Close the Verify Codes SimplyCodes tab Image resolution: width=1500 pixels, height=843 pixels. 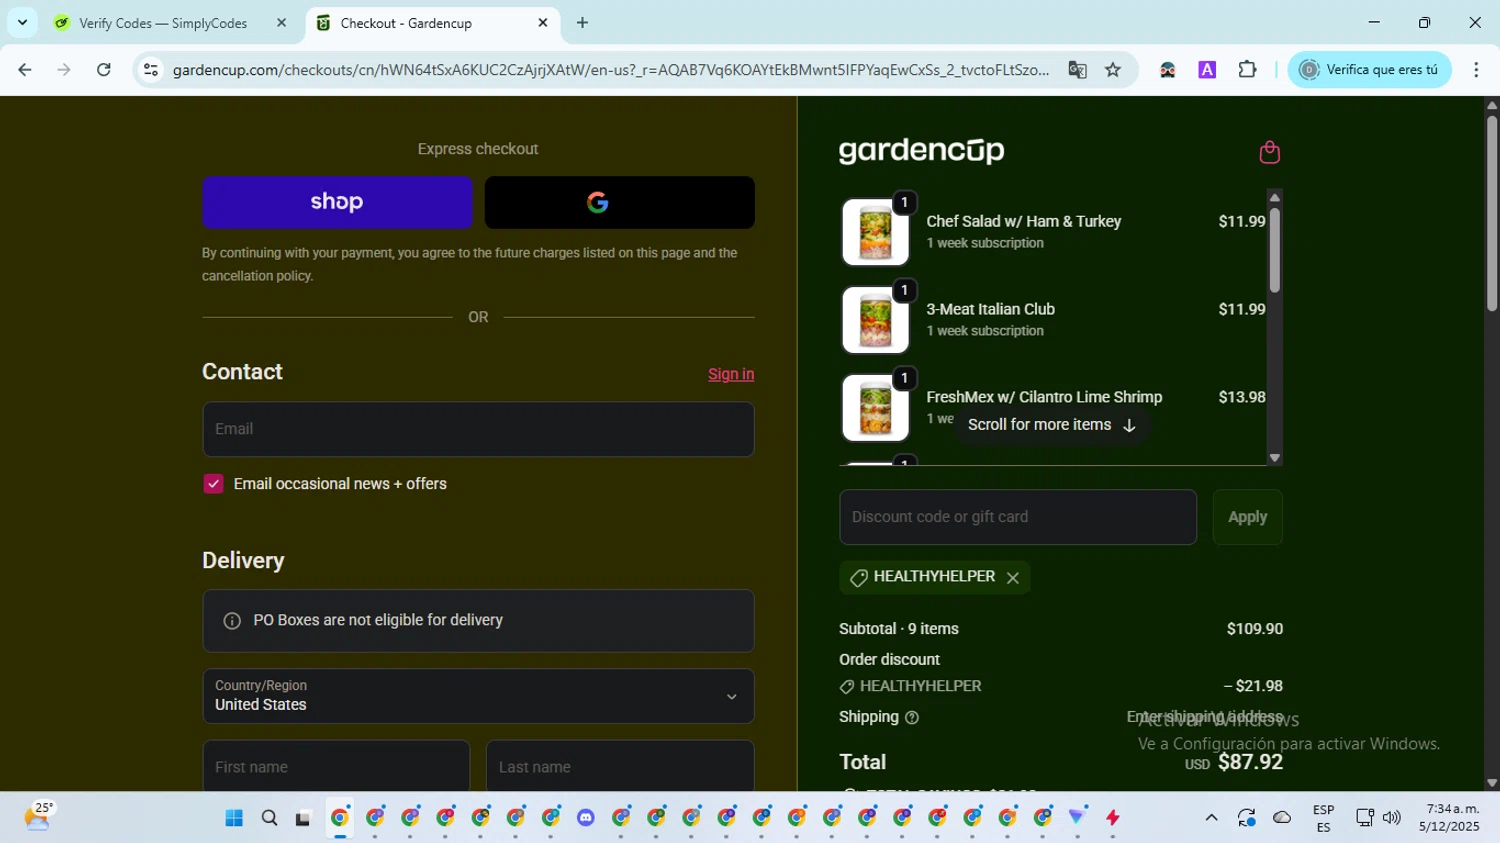point(281,23)
